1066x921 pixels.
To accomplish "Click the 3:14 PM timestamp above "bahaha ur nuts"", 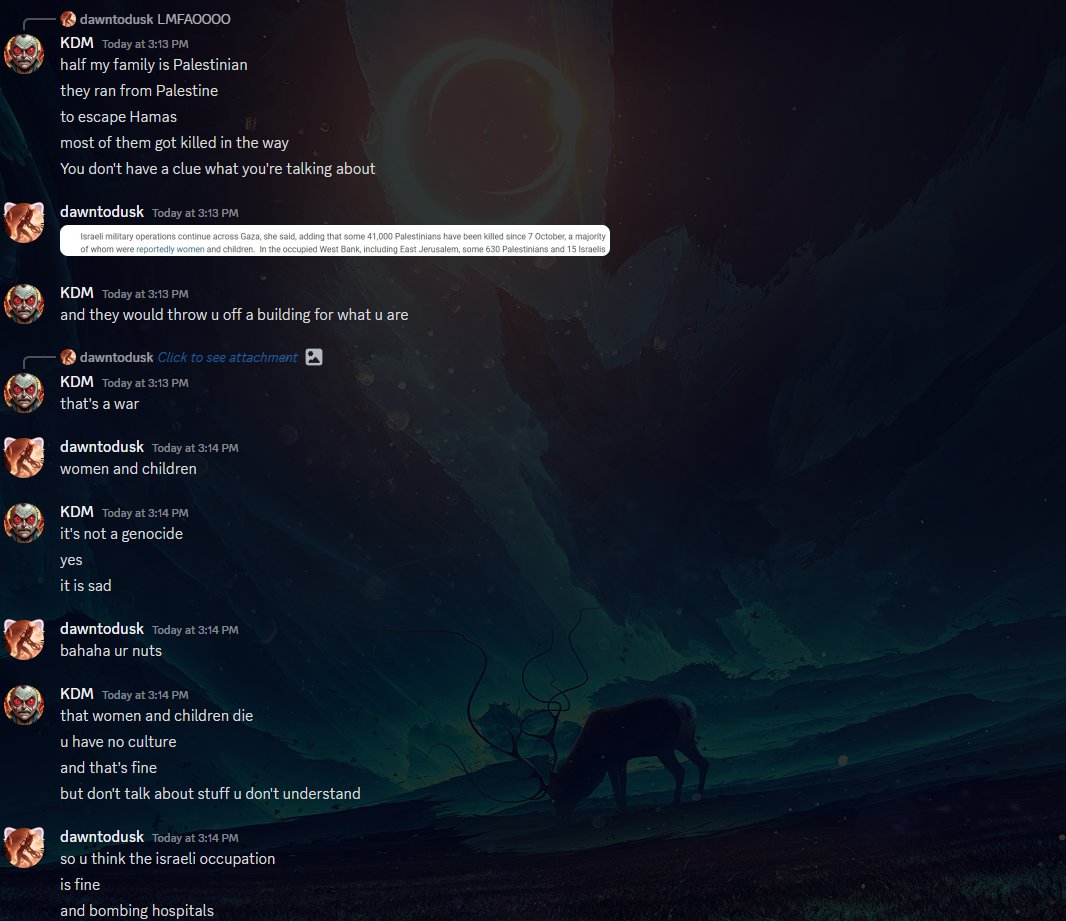I will (195, 630).
